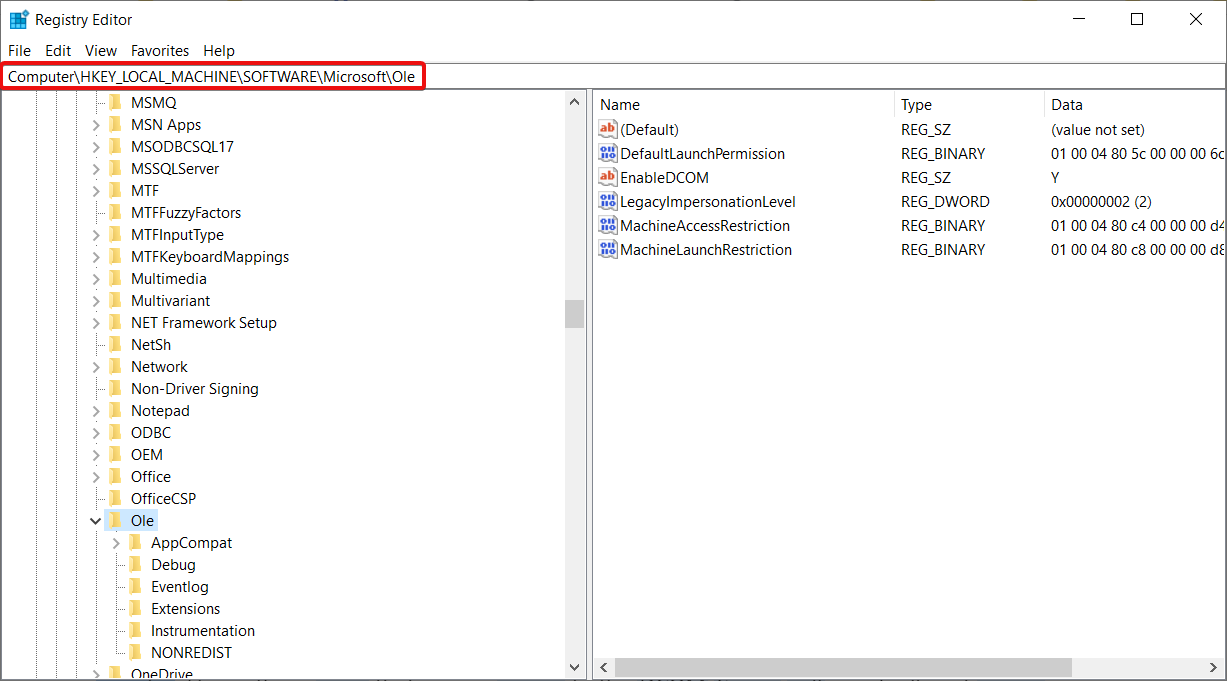Screen dimensions: 1227x681
Task: Click the REG_DWORD type cell
Action: coord(945,201)
